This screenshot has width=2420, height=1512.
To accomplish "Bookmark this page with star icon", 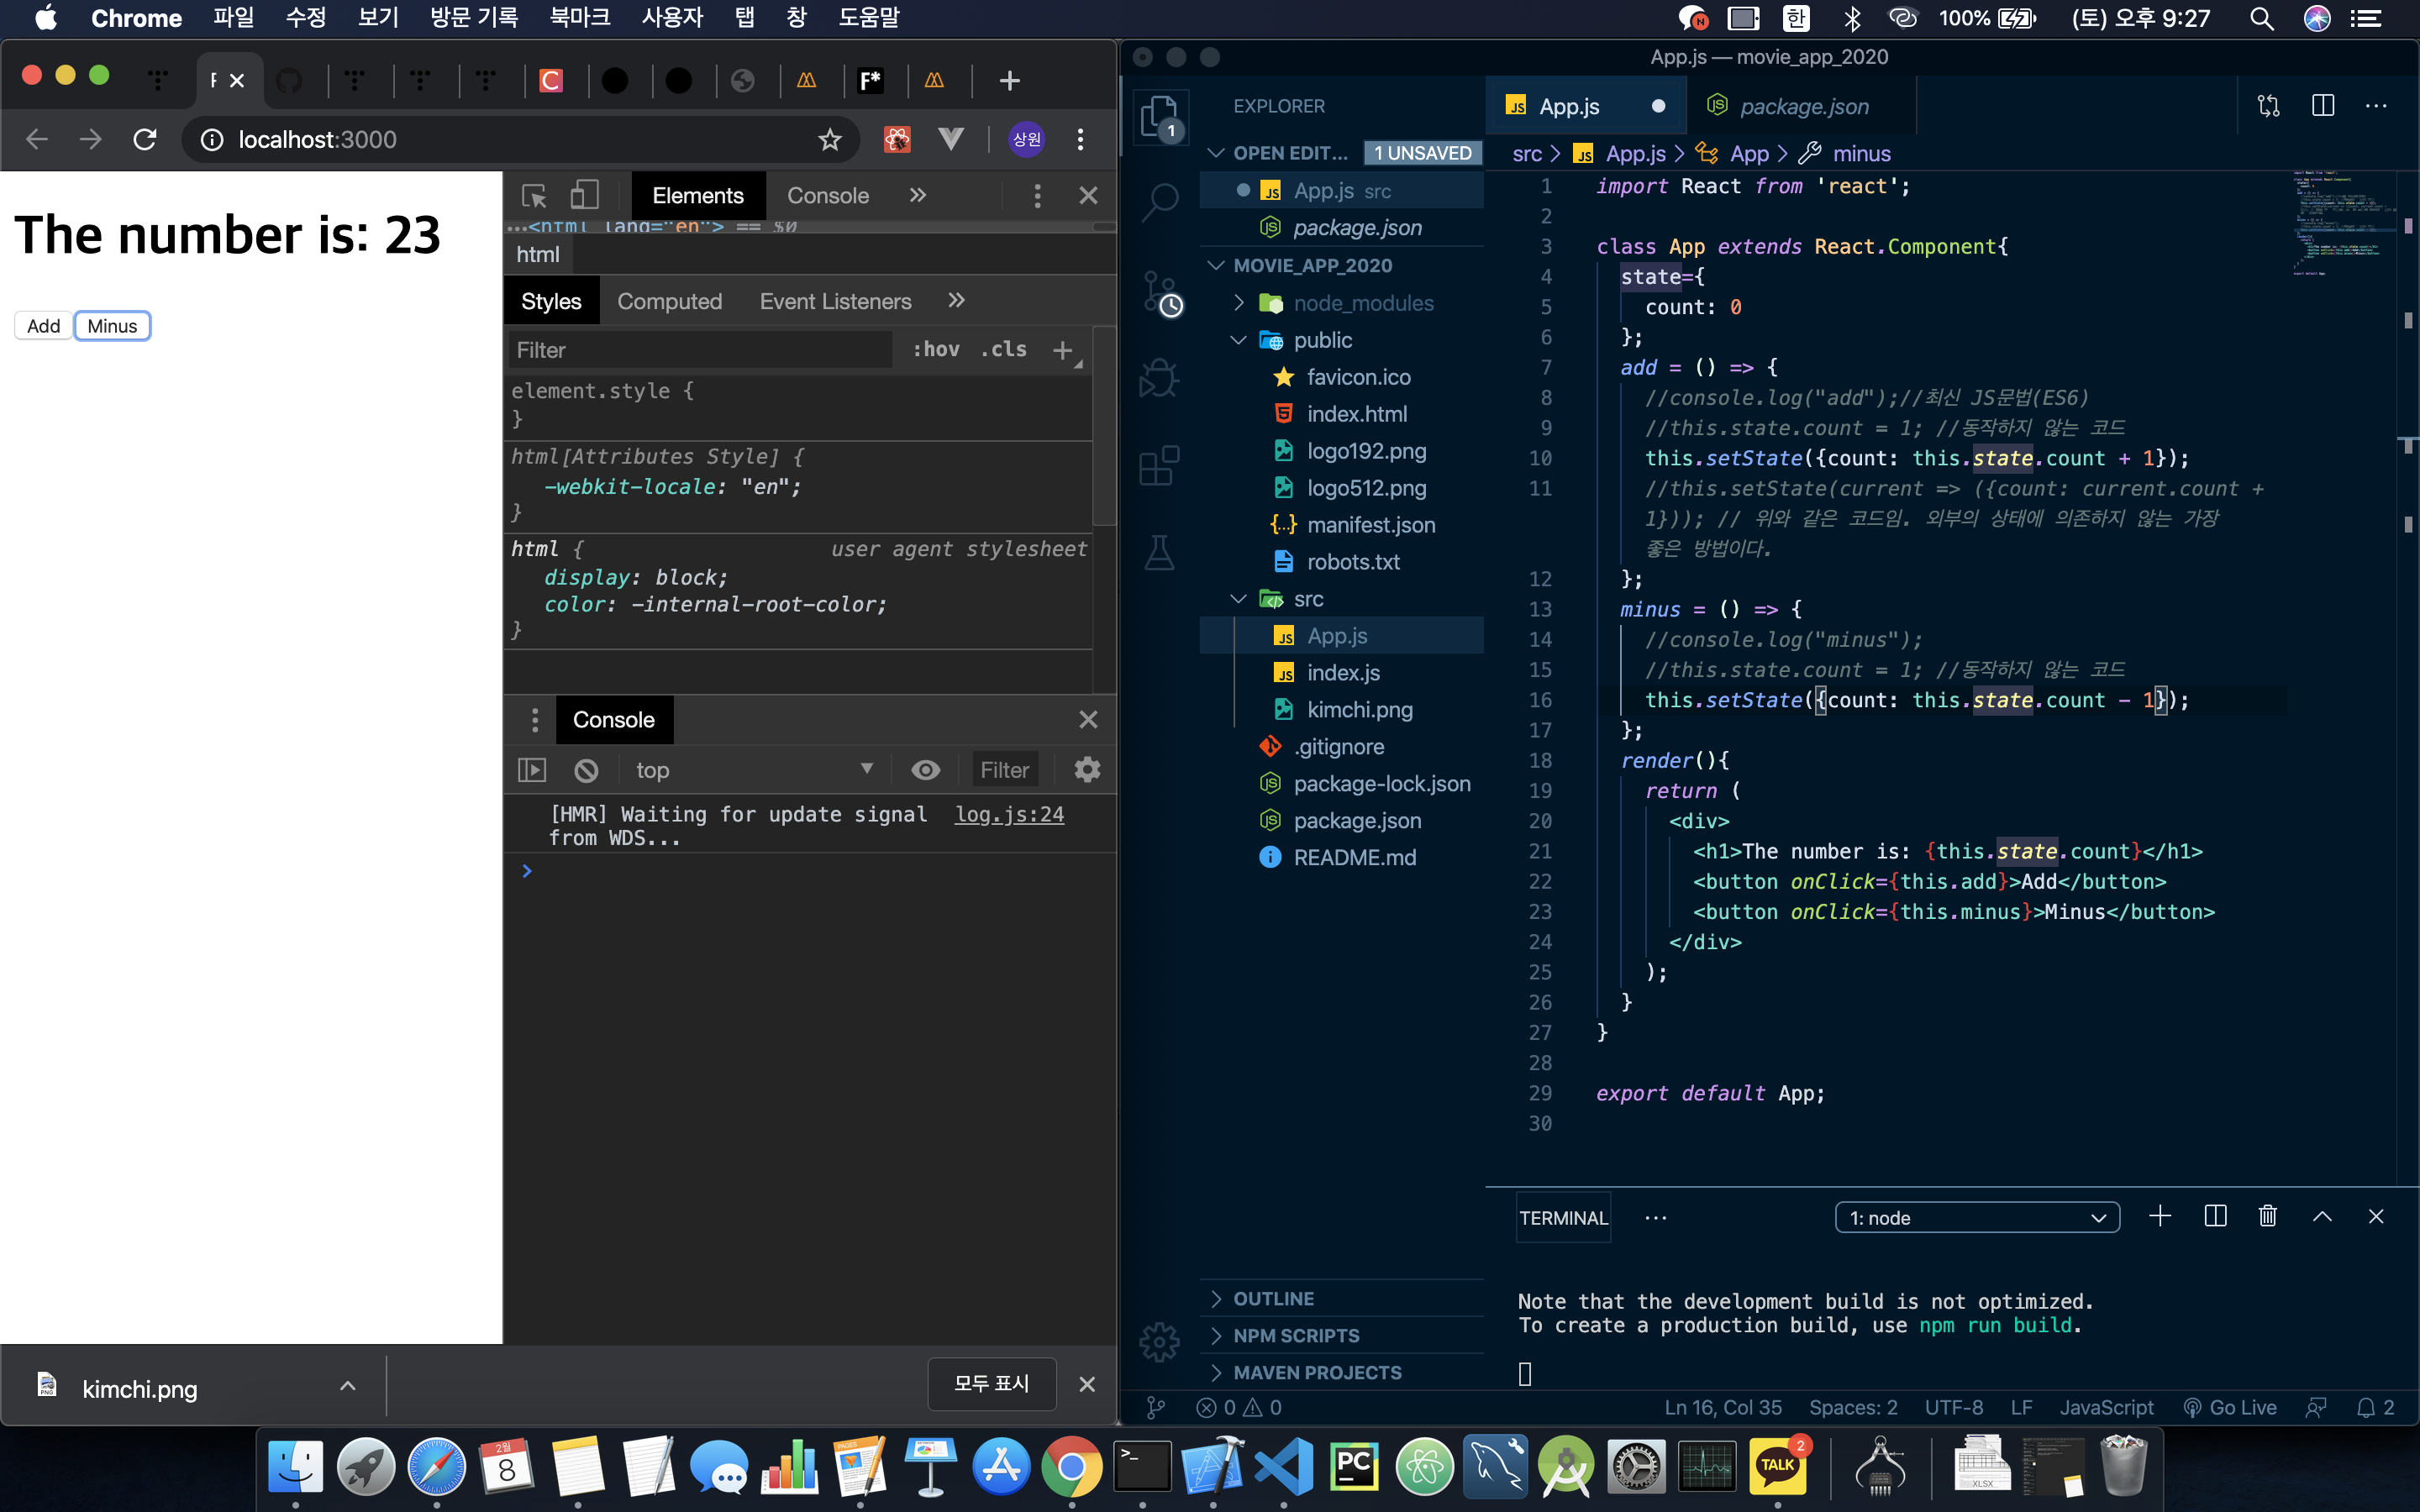I will point(829,140).
